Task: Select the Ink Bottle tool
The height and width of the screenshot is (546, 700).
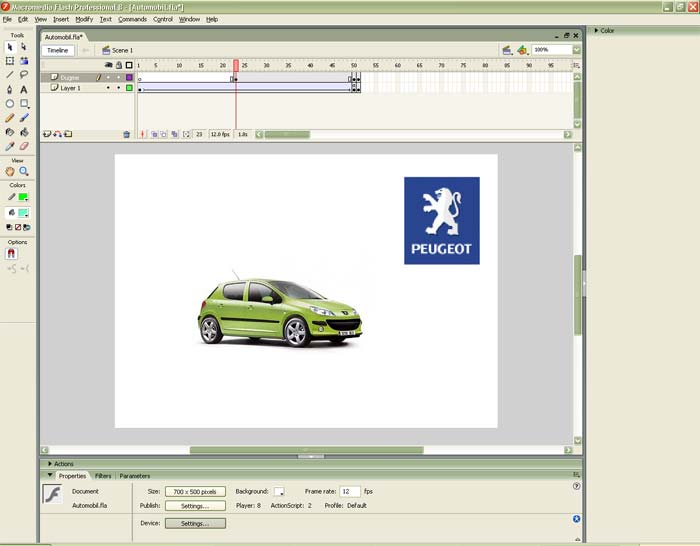Action: (x=10, y=132)
